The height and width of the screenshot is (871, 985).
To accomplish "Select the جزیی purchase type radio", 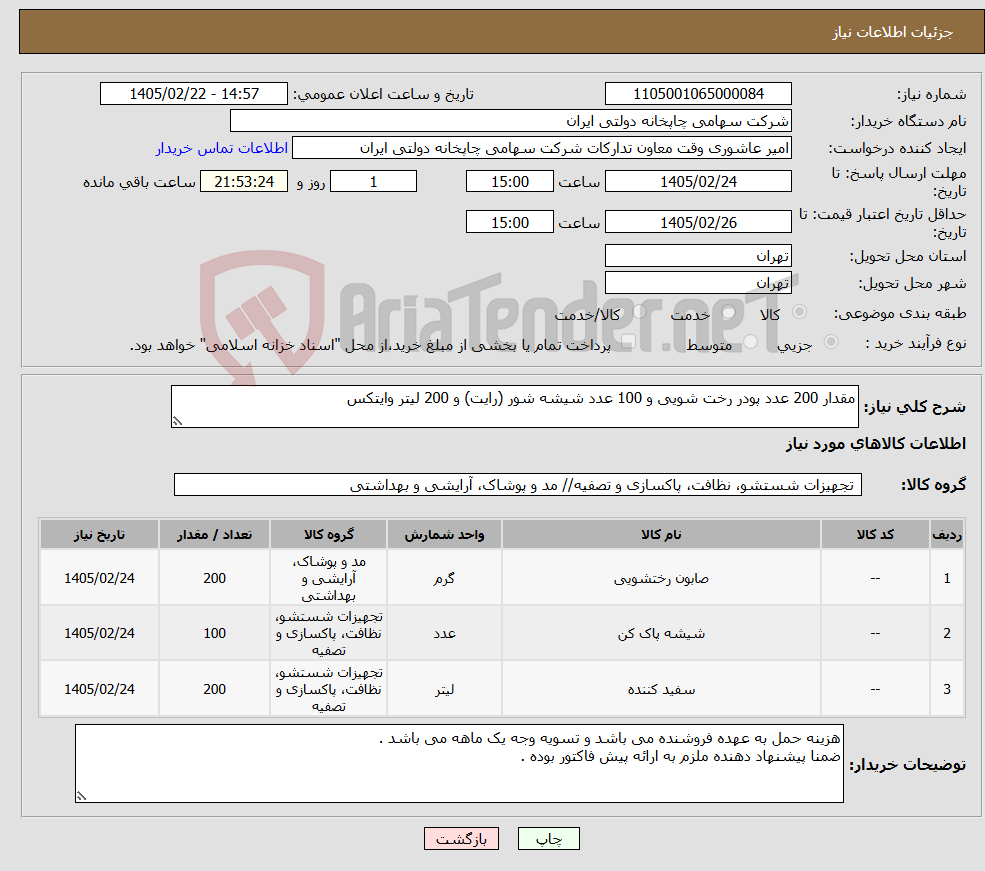I will pos(831,342).
